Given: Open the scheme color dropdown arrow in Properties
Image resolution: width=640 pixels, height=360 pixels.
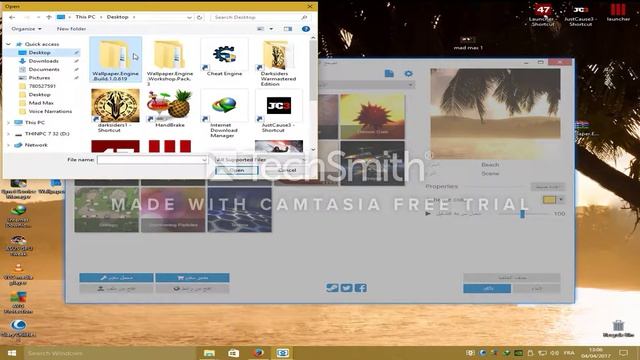Looking at the screenshot, I should (x=562, y=200).
